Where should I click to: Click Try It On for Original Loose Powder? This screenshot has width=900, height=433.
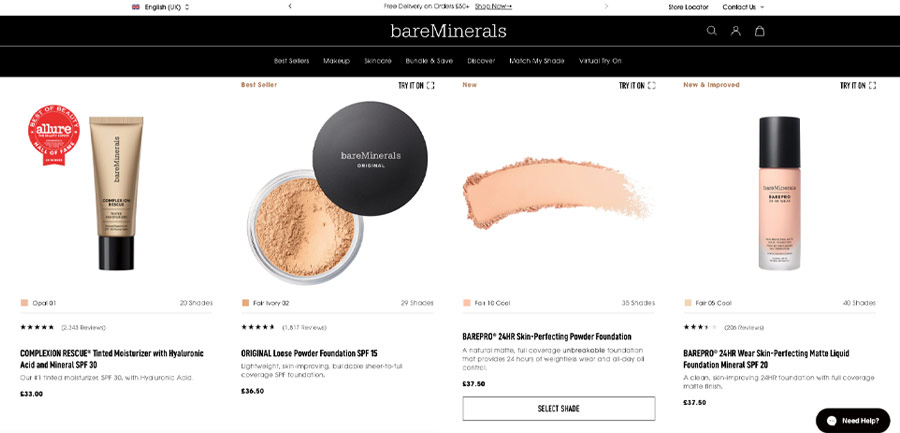tap(416, 85)
